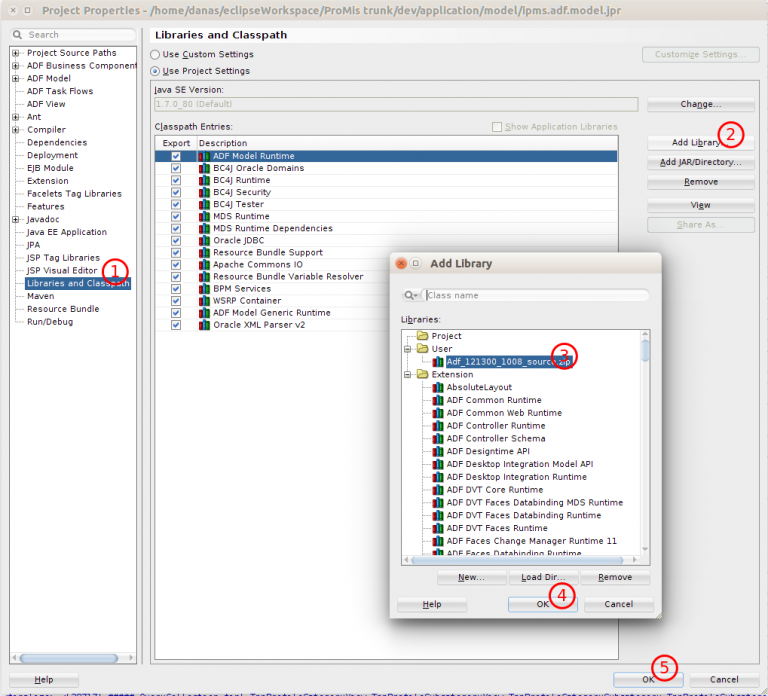Screen dimensions: 768x696
Task: Toggle Export checkbox for Apache Commons IO
Action: [176, 265]
